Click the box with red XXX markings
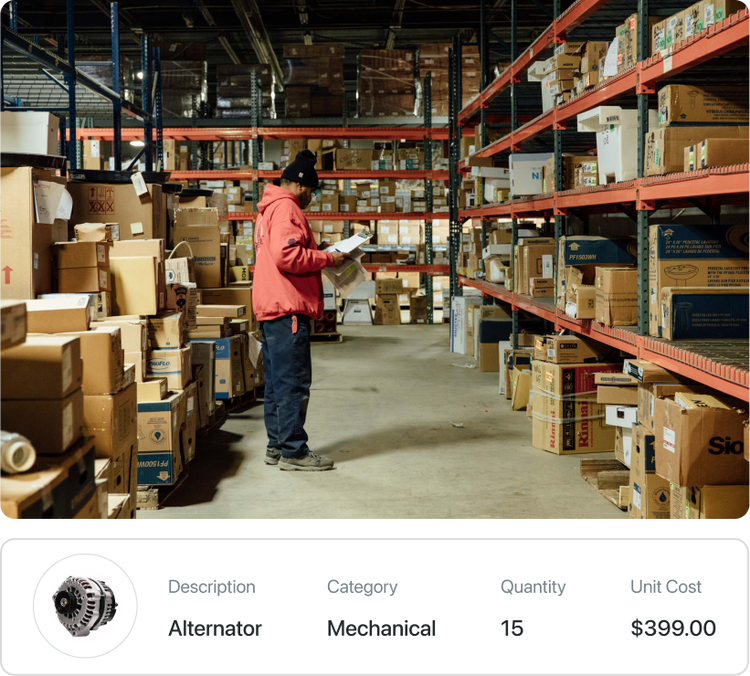The image size is (750, 676). click(x=113, y=210)
